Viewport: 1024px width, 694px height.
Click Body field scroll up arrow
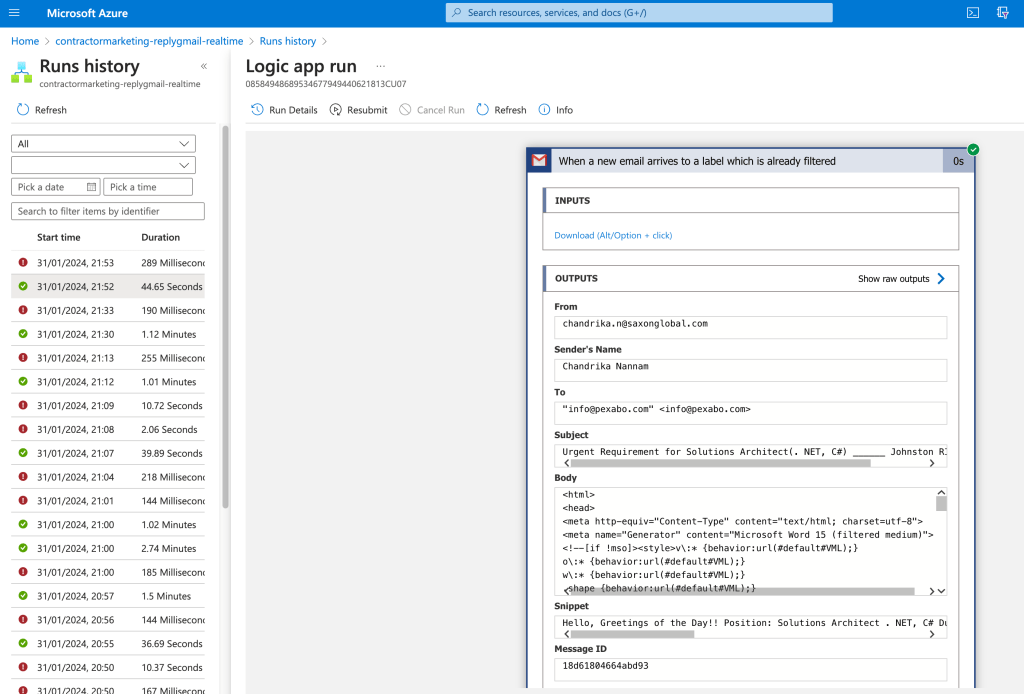(941, 492)
